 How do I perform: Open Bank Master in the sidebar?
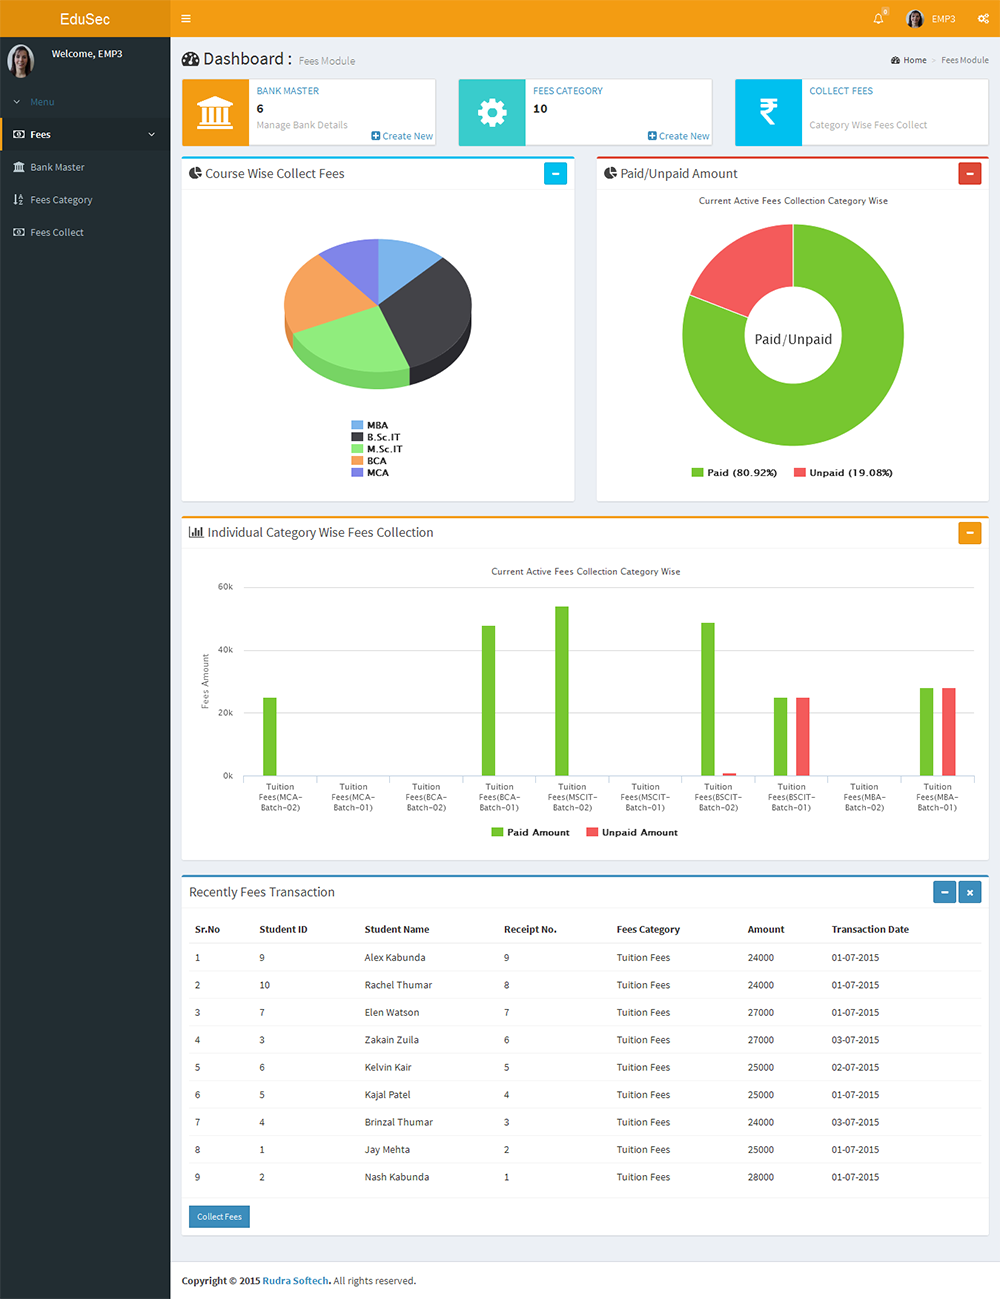click(57, 167)
